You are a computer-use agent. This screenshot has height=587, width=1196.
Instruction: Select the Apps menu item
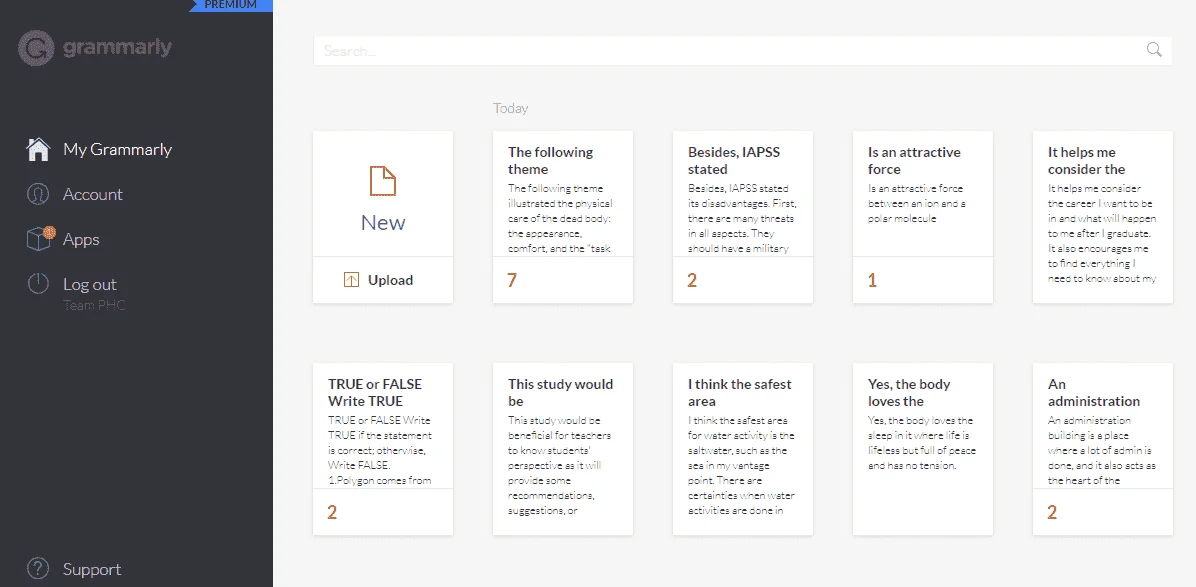coord(81,239)
